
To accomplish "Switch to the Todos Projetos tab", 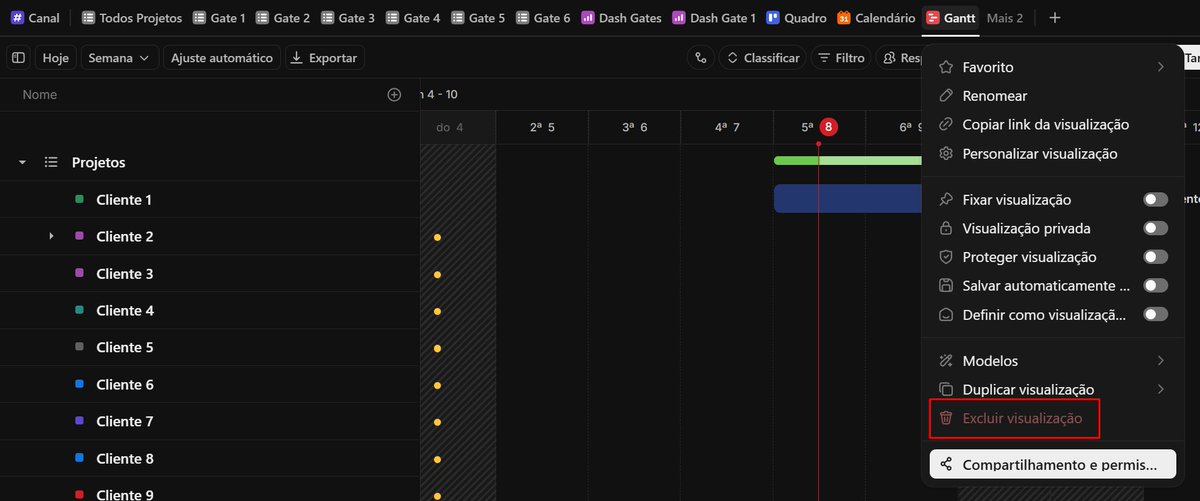I will tap(132, 18).
